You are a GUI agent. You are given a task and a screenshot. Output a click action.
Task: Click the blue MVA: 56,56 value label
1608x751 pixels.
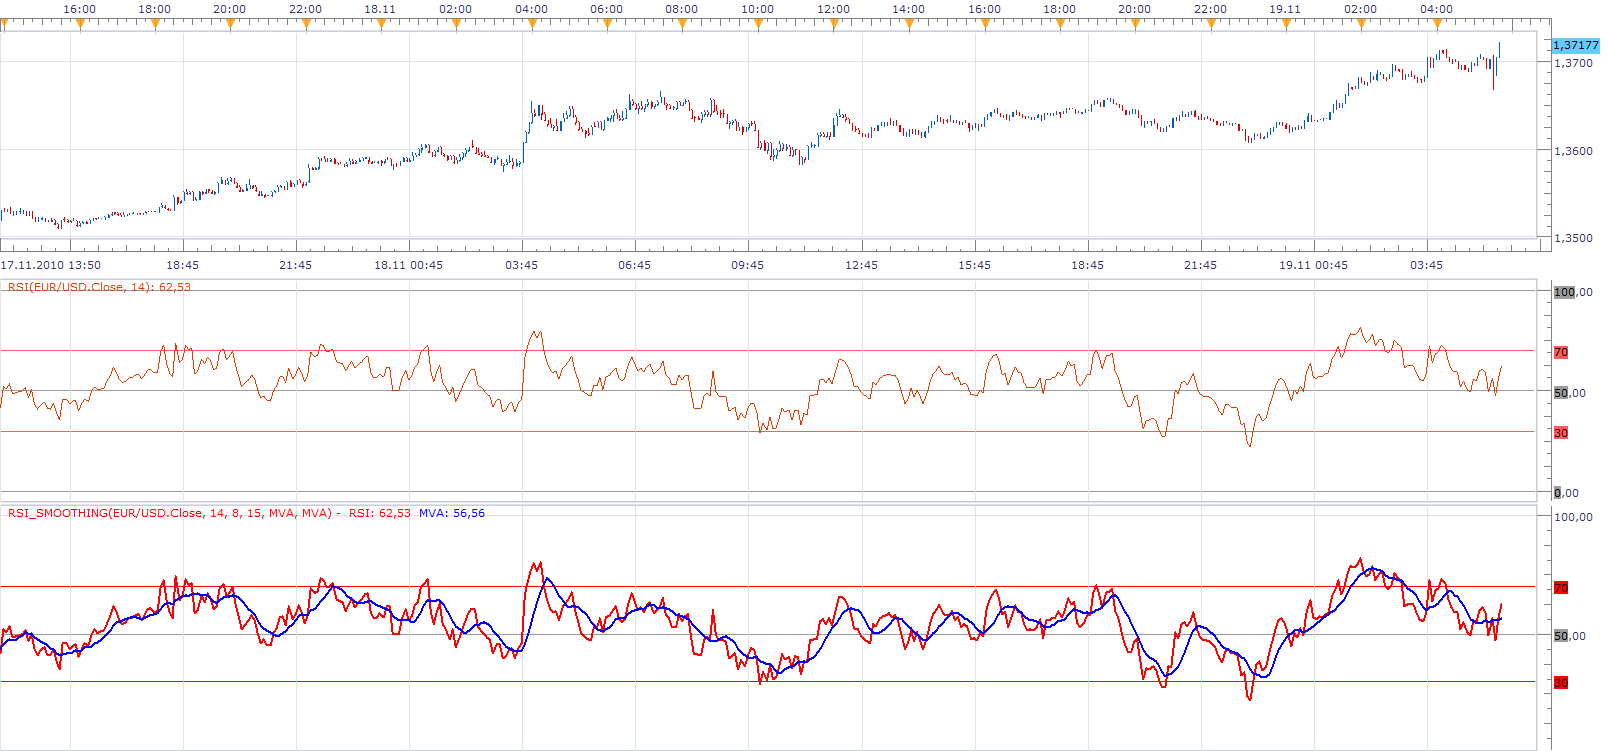click(452, 513)
